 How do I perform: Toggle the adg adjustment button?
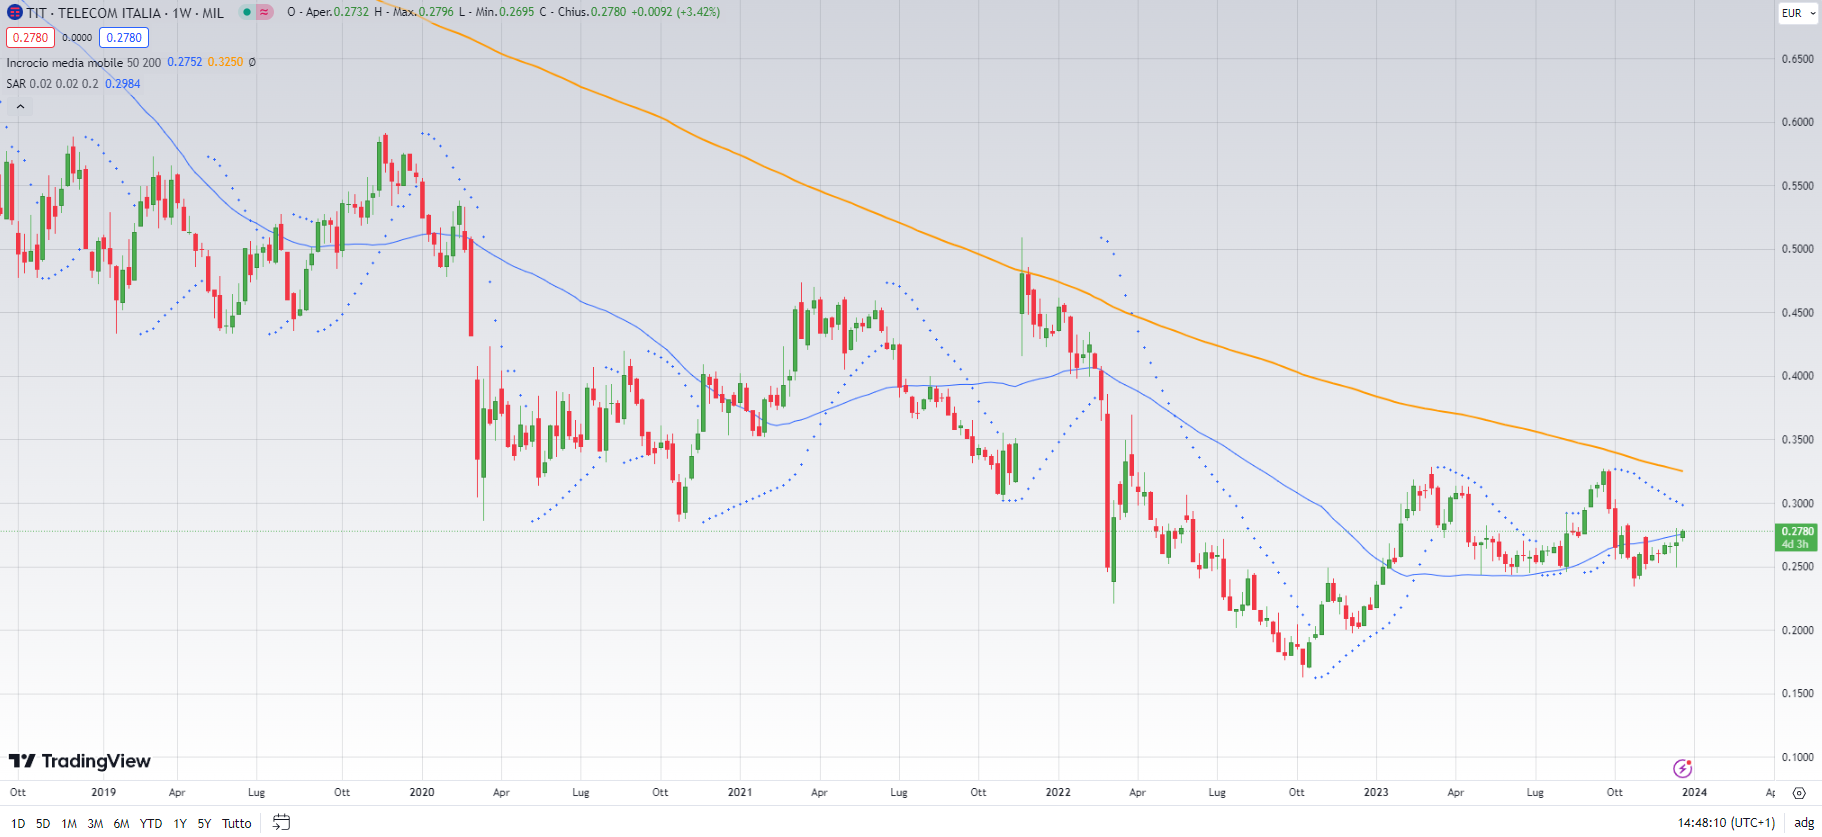(x=1804, y=822)
